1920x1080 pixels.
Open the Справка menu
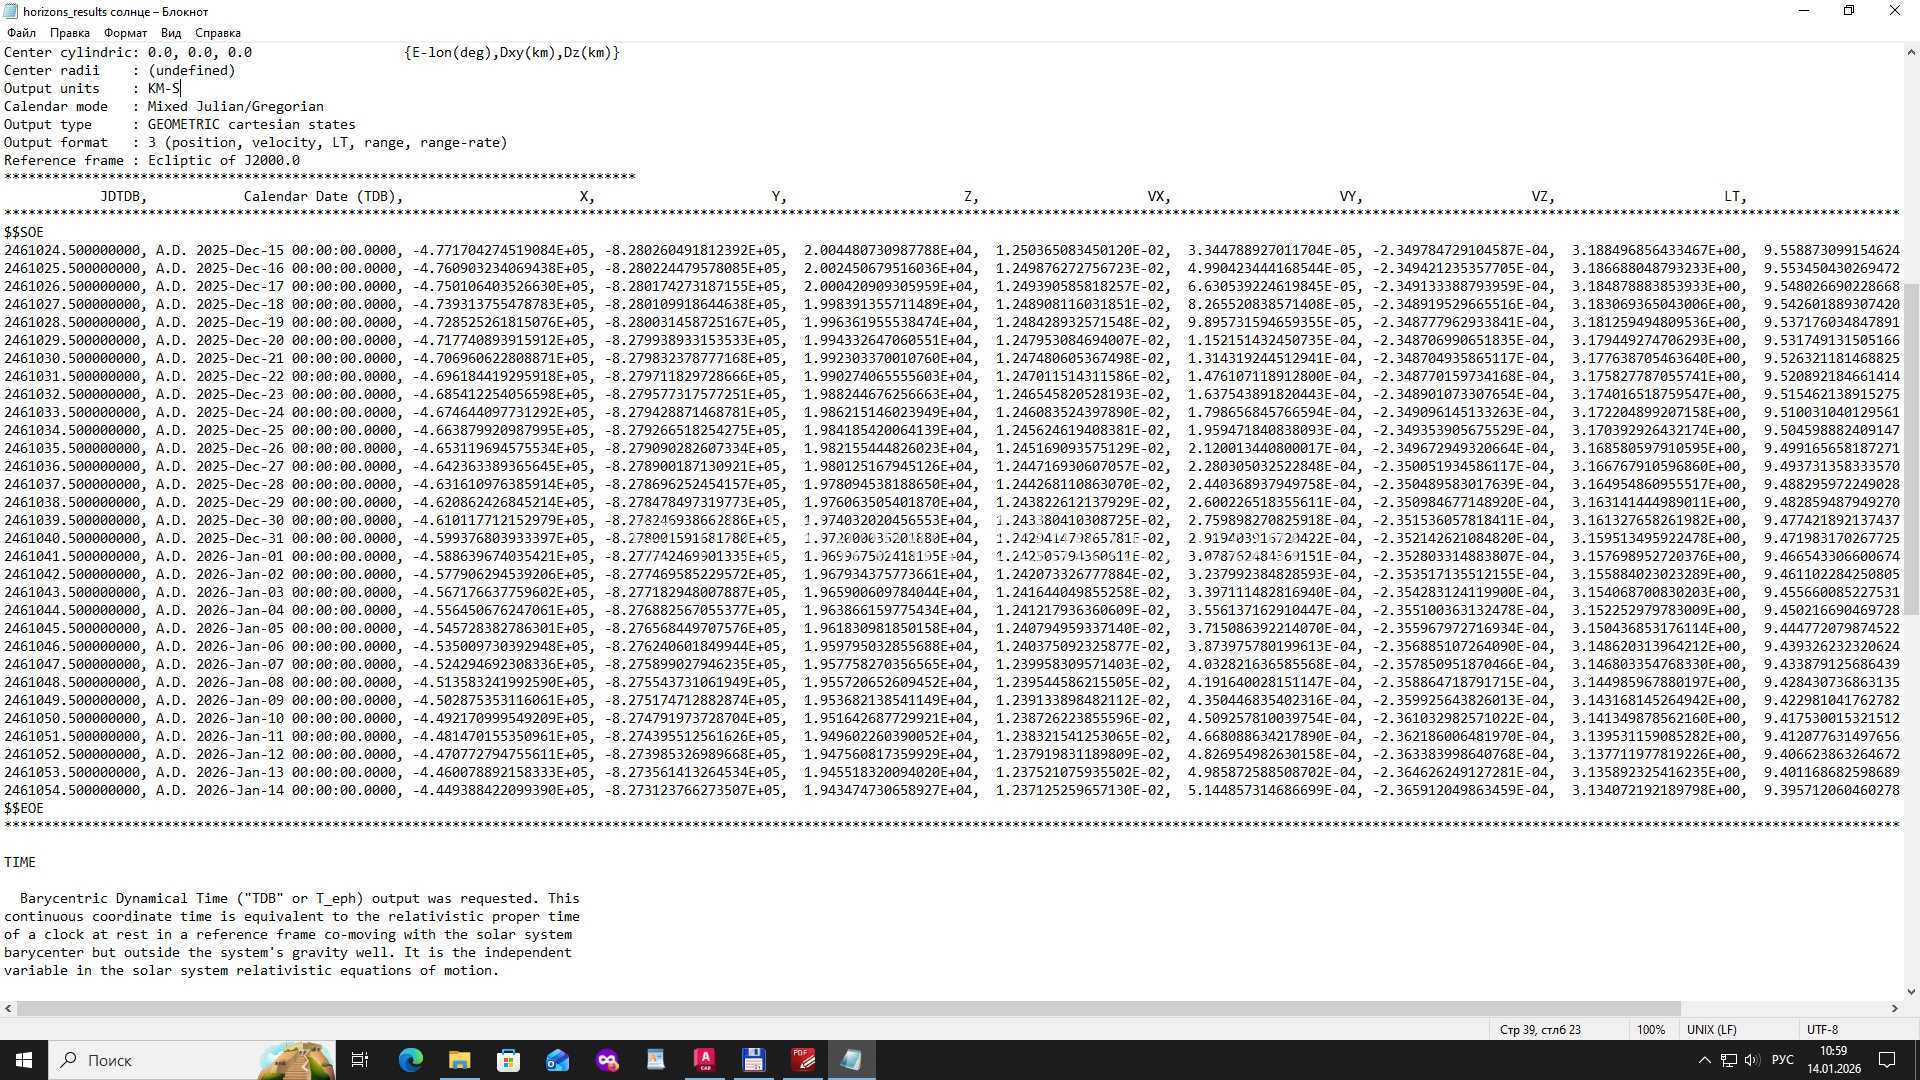(x=217, y=33)
